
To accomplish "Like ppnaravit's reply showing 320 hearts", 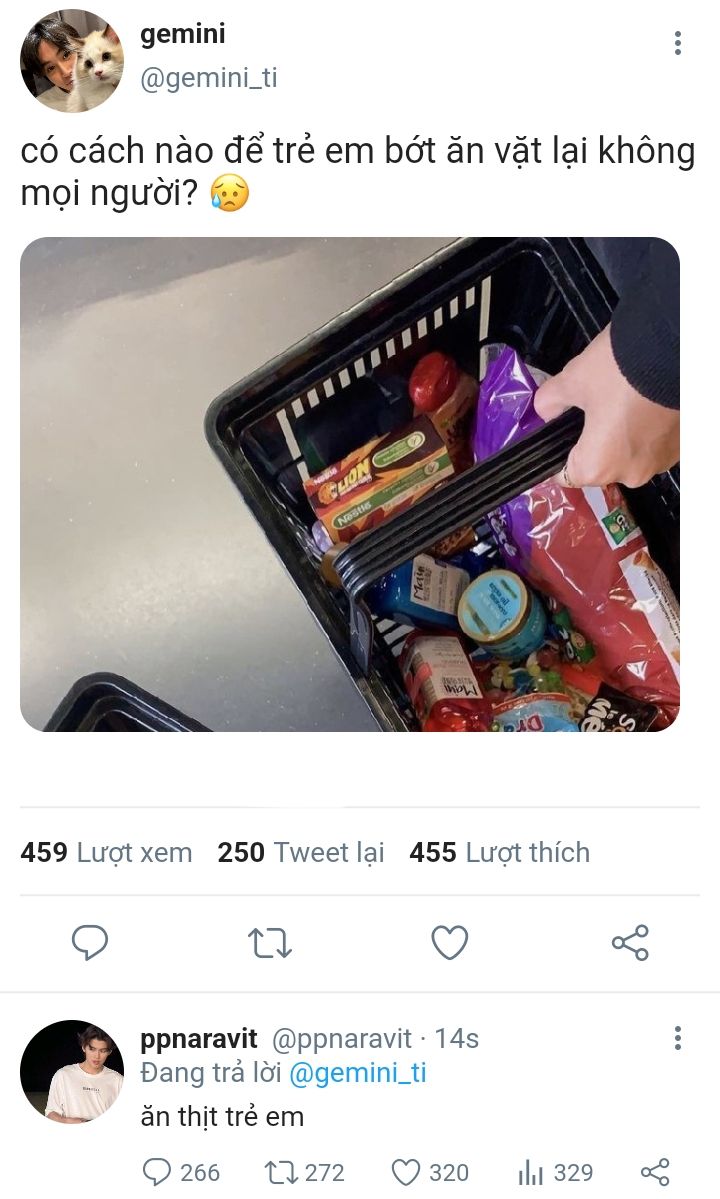I will coord(430,1172).
